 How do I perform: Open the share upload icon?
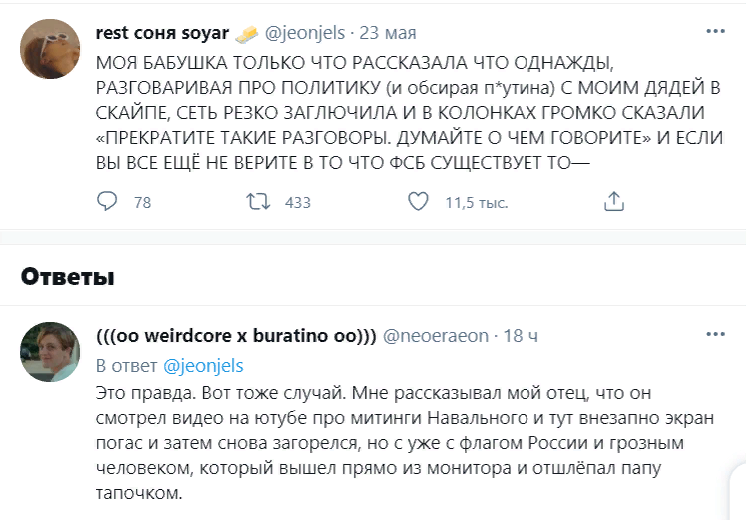point(614,201)
